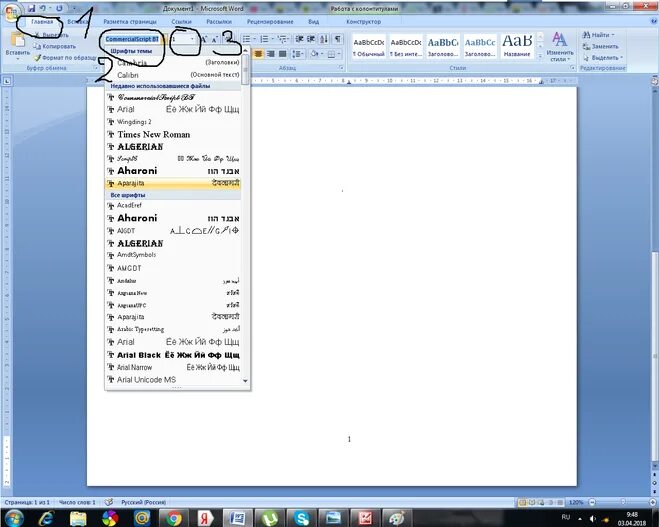Open Skype from the taskbar
Screen dimensions: 659x527
tap(301, 518)
